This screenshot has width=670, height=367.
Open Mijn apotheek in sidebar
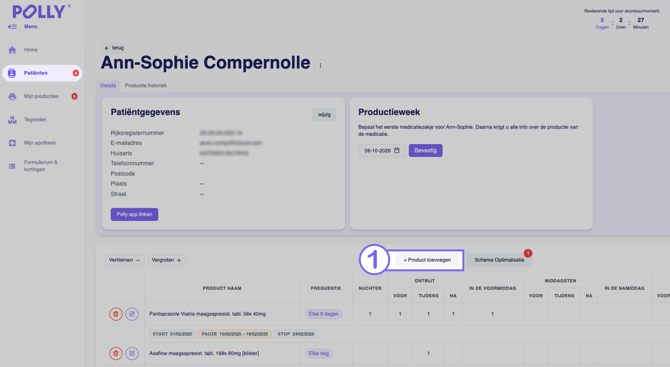pyautogui.click(x=40, y=143)
